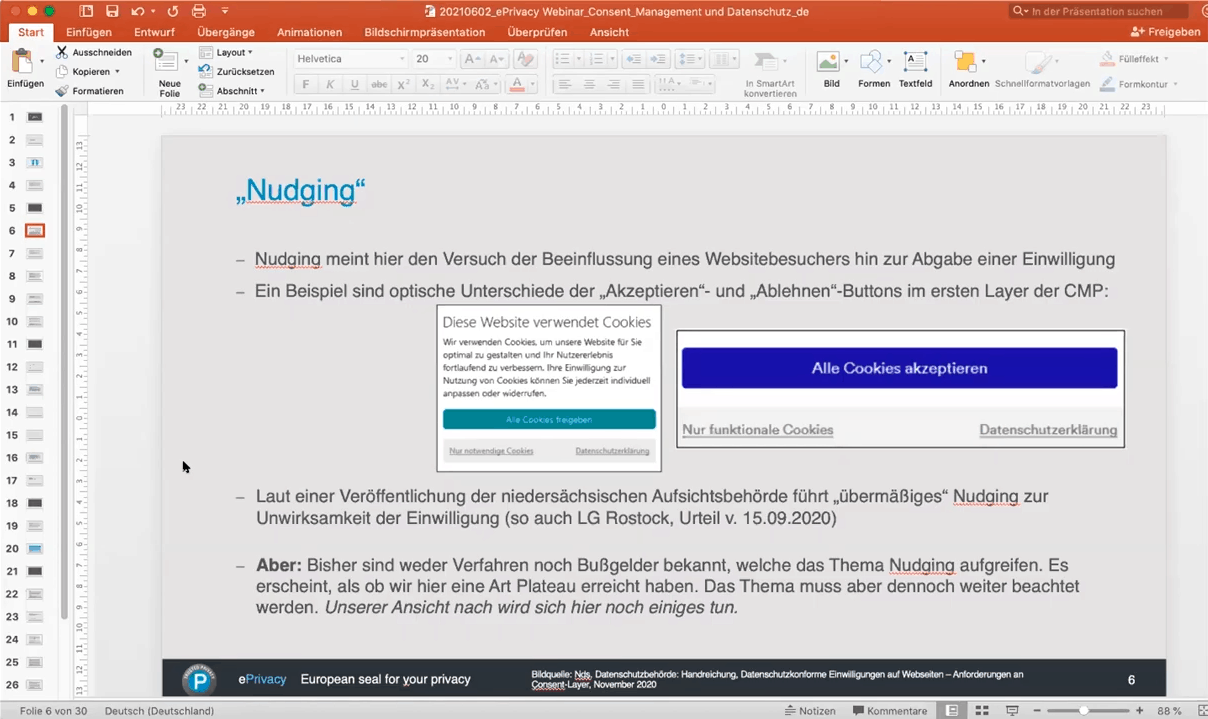Click Deutsch (Deutschland) language in status bar

tap(159, 711)
